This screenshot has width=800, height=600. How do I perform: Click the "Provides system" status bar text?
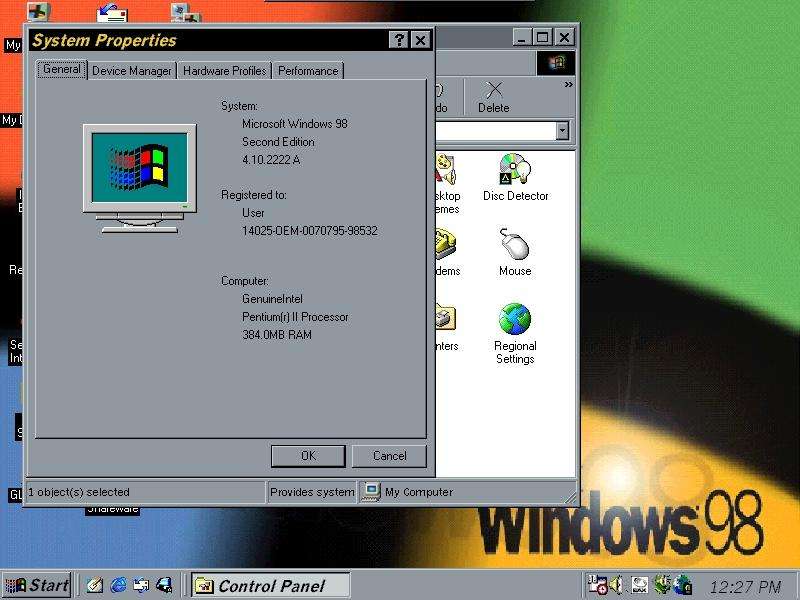click(x=312, y=492)
